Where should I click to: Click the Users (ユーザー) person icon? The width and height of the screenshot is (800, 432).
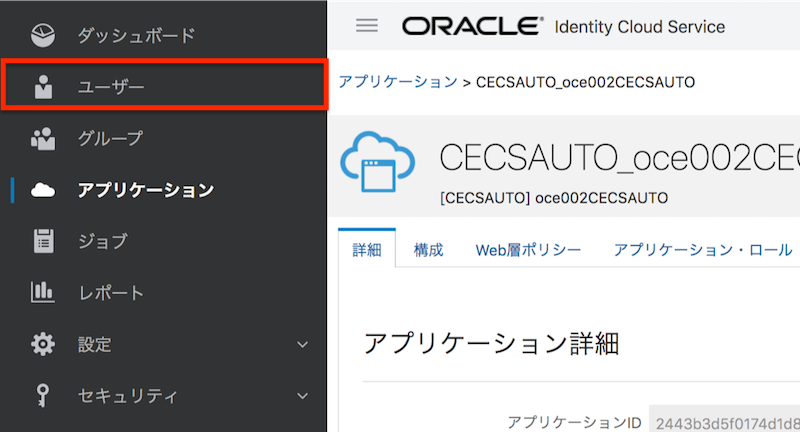click(43, 87)
